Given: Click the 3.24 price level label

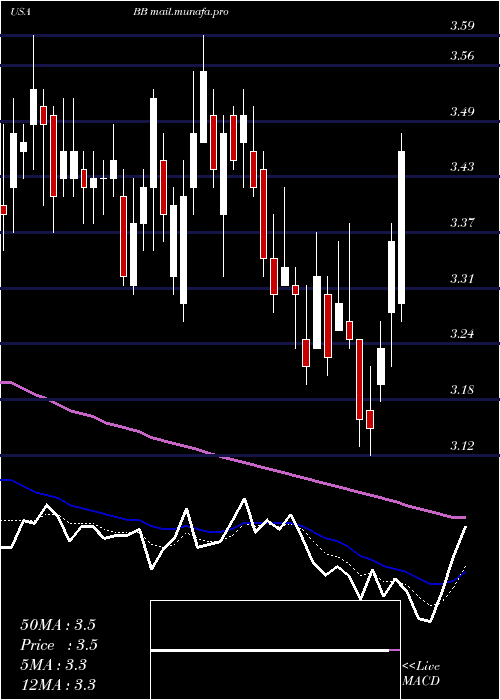Looking at the screenshot, I should click(x=462, y=334).
